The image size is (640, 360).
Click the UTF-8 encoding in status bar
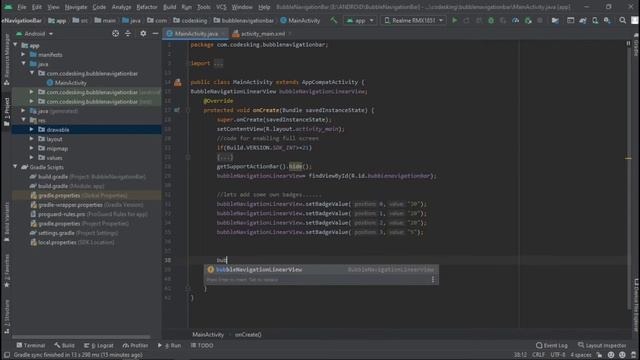click(558, 355)
